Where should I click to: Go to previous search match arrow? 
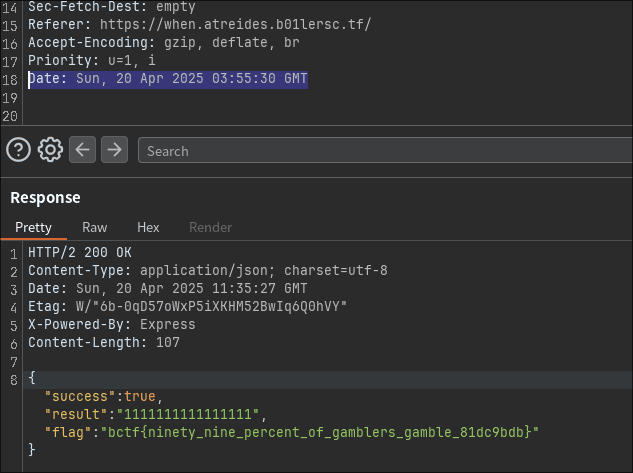pos(82,150)
